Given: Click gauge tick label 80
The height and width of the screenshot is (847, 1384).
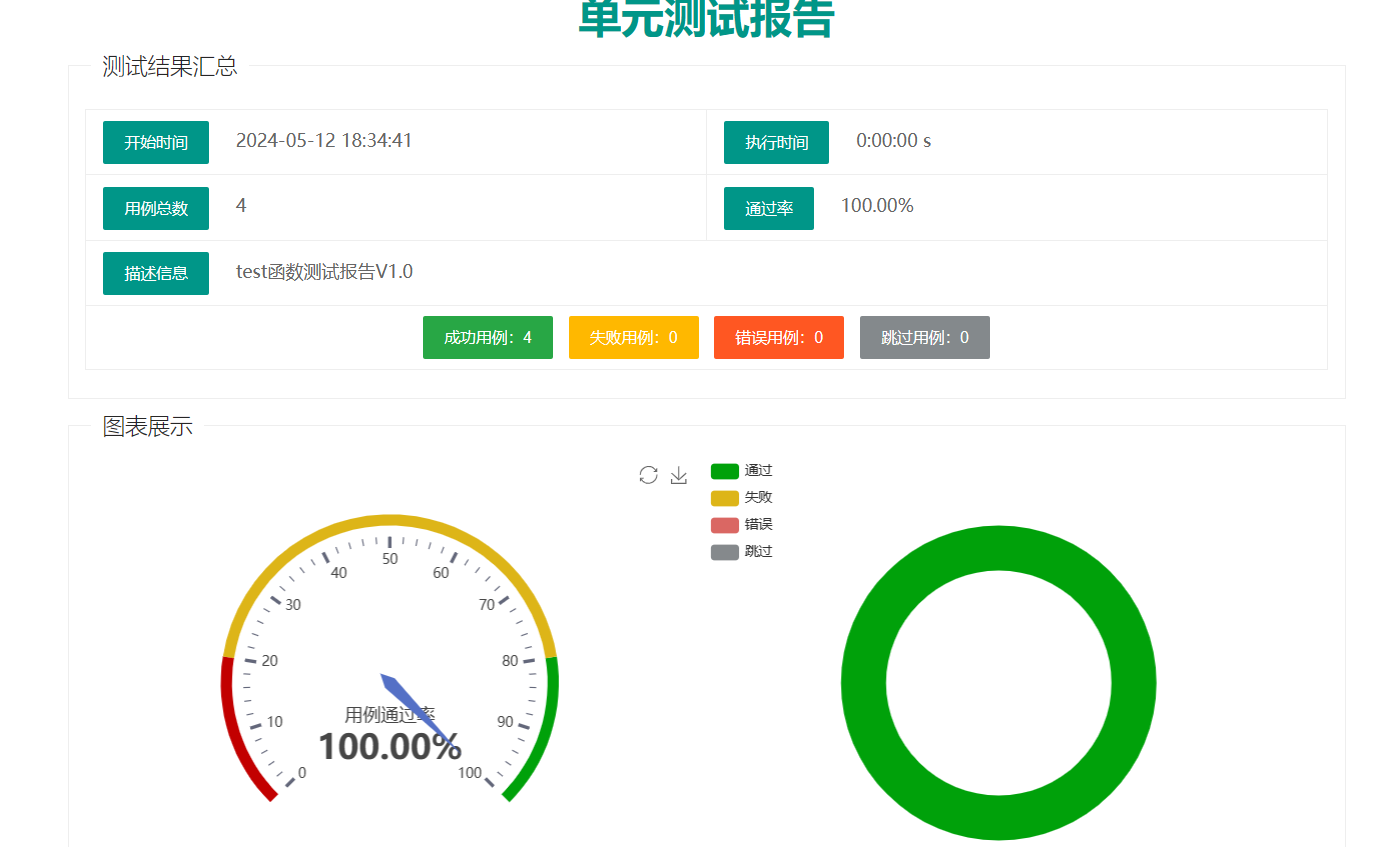Looking at the screenshot, I should coord(510,660).
